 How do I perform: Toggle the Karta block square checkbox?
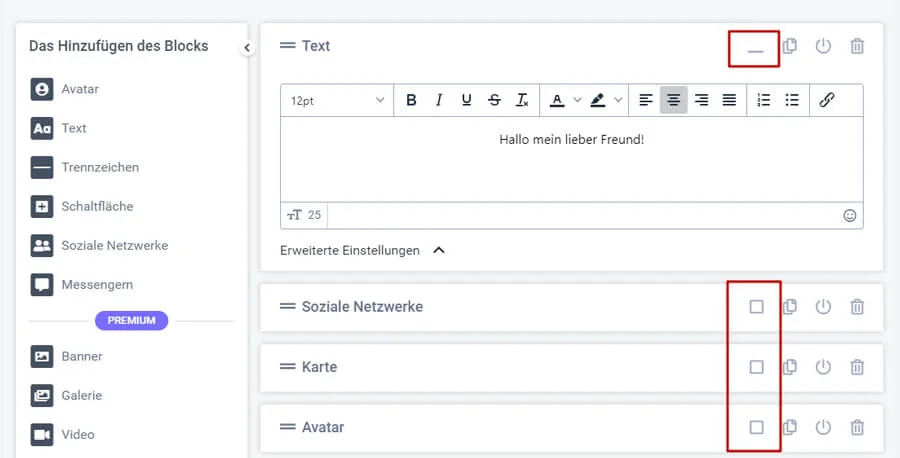tap(756, 367)
